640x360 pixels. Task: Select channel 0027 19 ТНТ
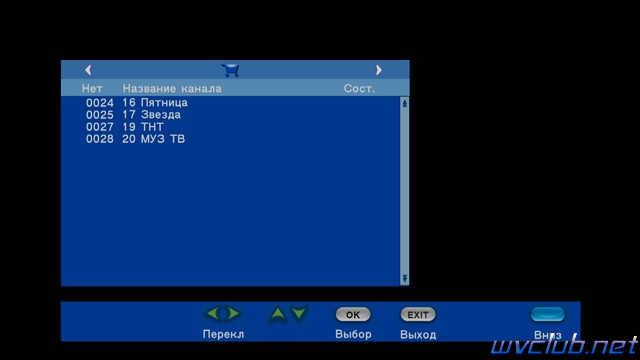[x=231, y=127]
